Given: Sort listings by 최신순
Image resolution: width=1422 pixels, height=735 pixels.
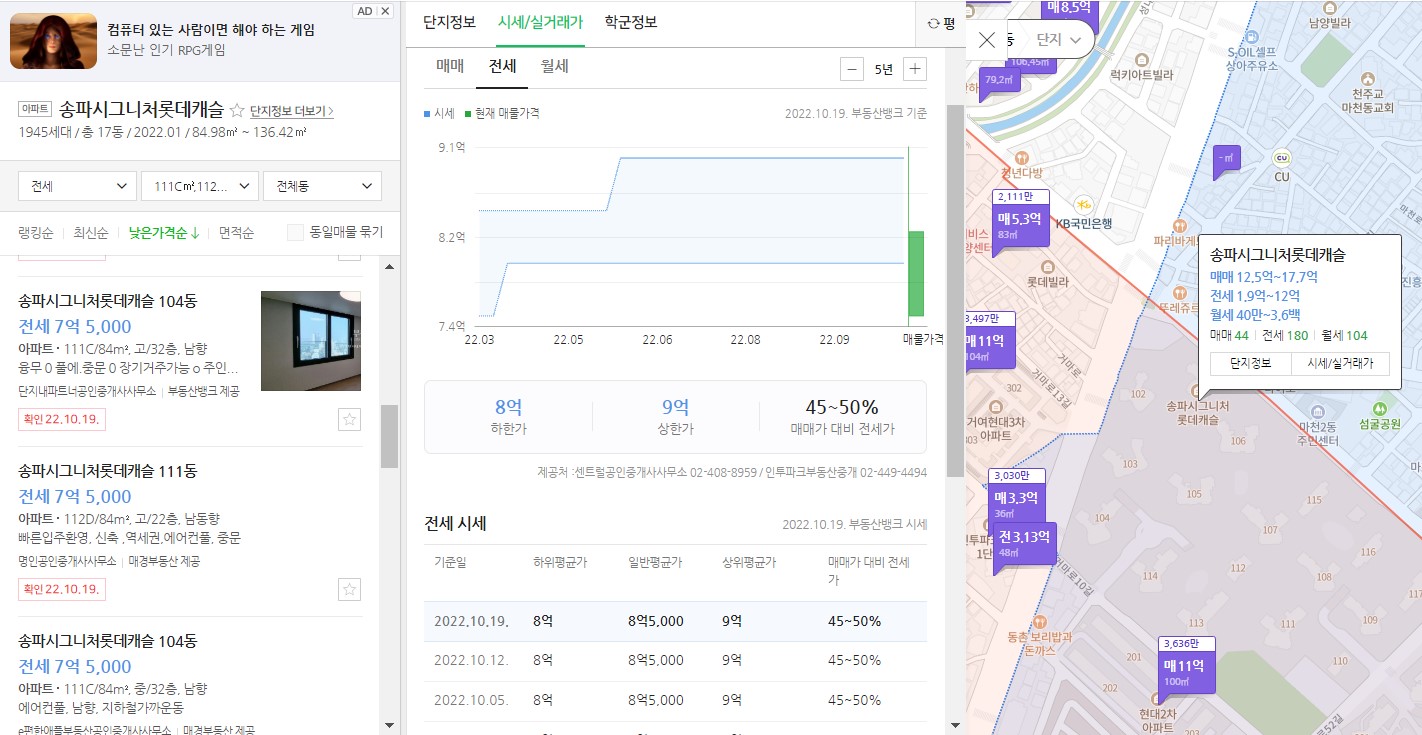Looking at the screenshot, I should coord(91,233).
